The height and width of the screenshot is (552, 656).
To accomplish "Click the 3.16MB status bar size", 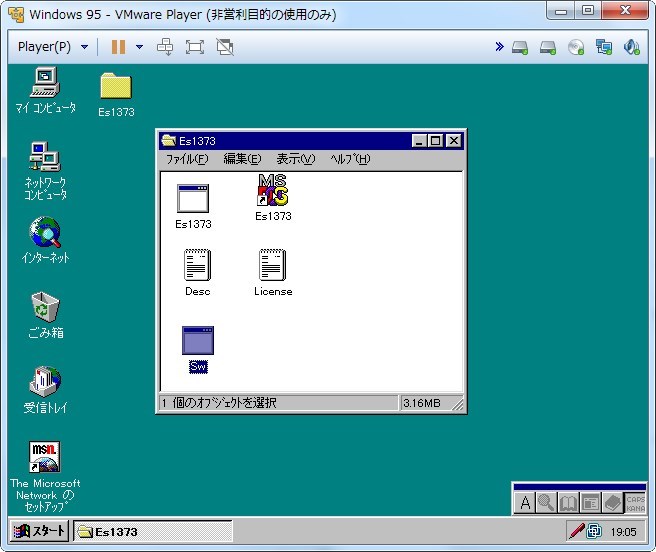I will (x=422, y=403).
